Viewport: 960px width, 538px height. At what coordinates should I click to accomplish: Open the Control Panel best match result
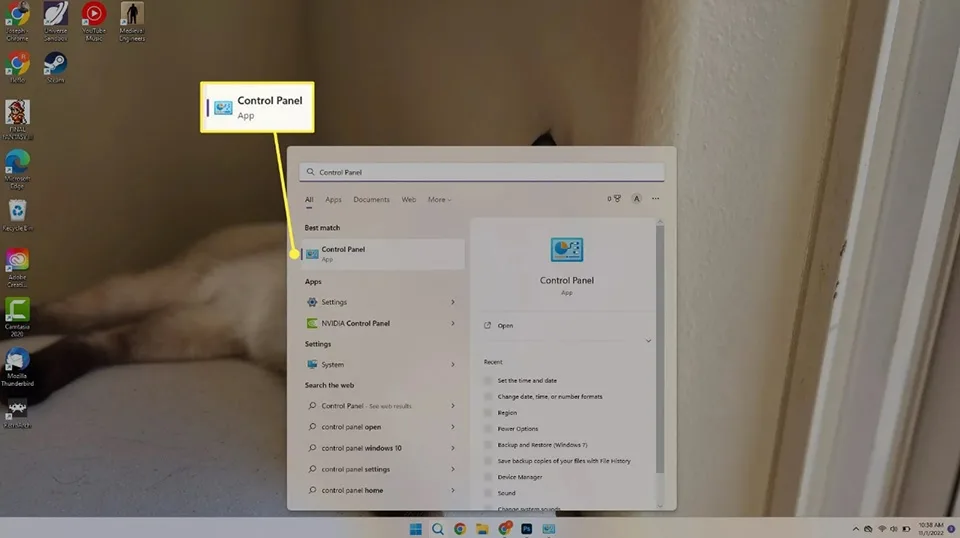pyautogui.click(x=383, y=254)
